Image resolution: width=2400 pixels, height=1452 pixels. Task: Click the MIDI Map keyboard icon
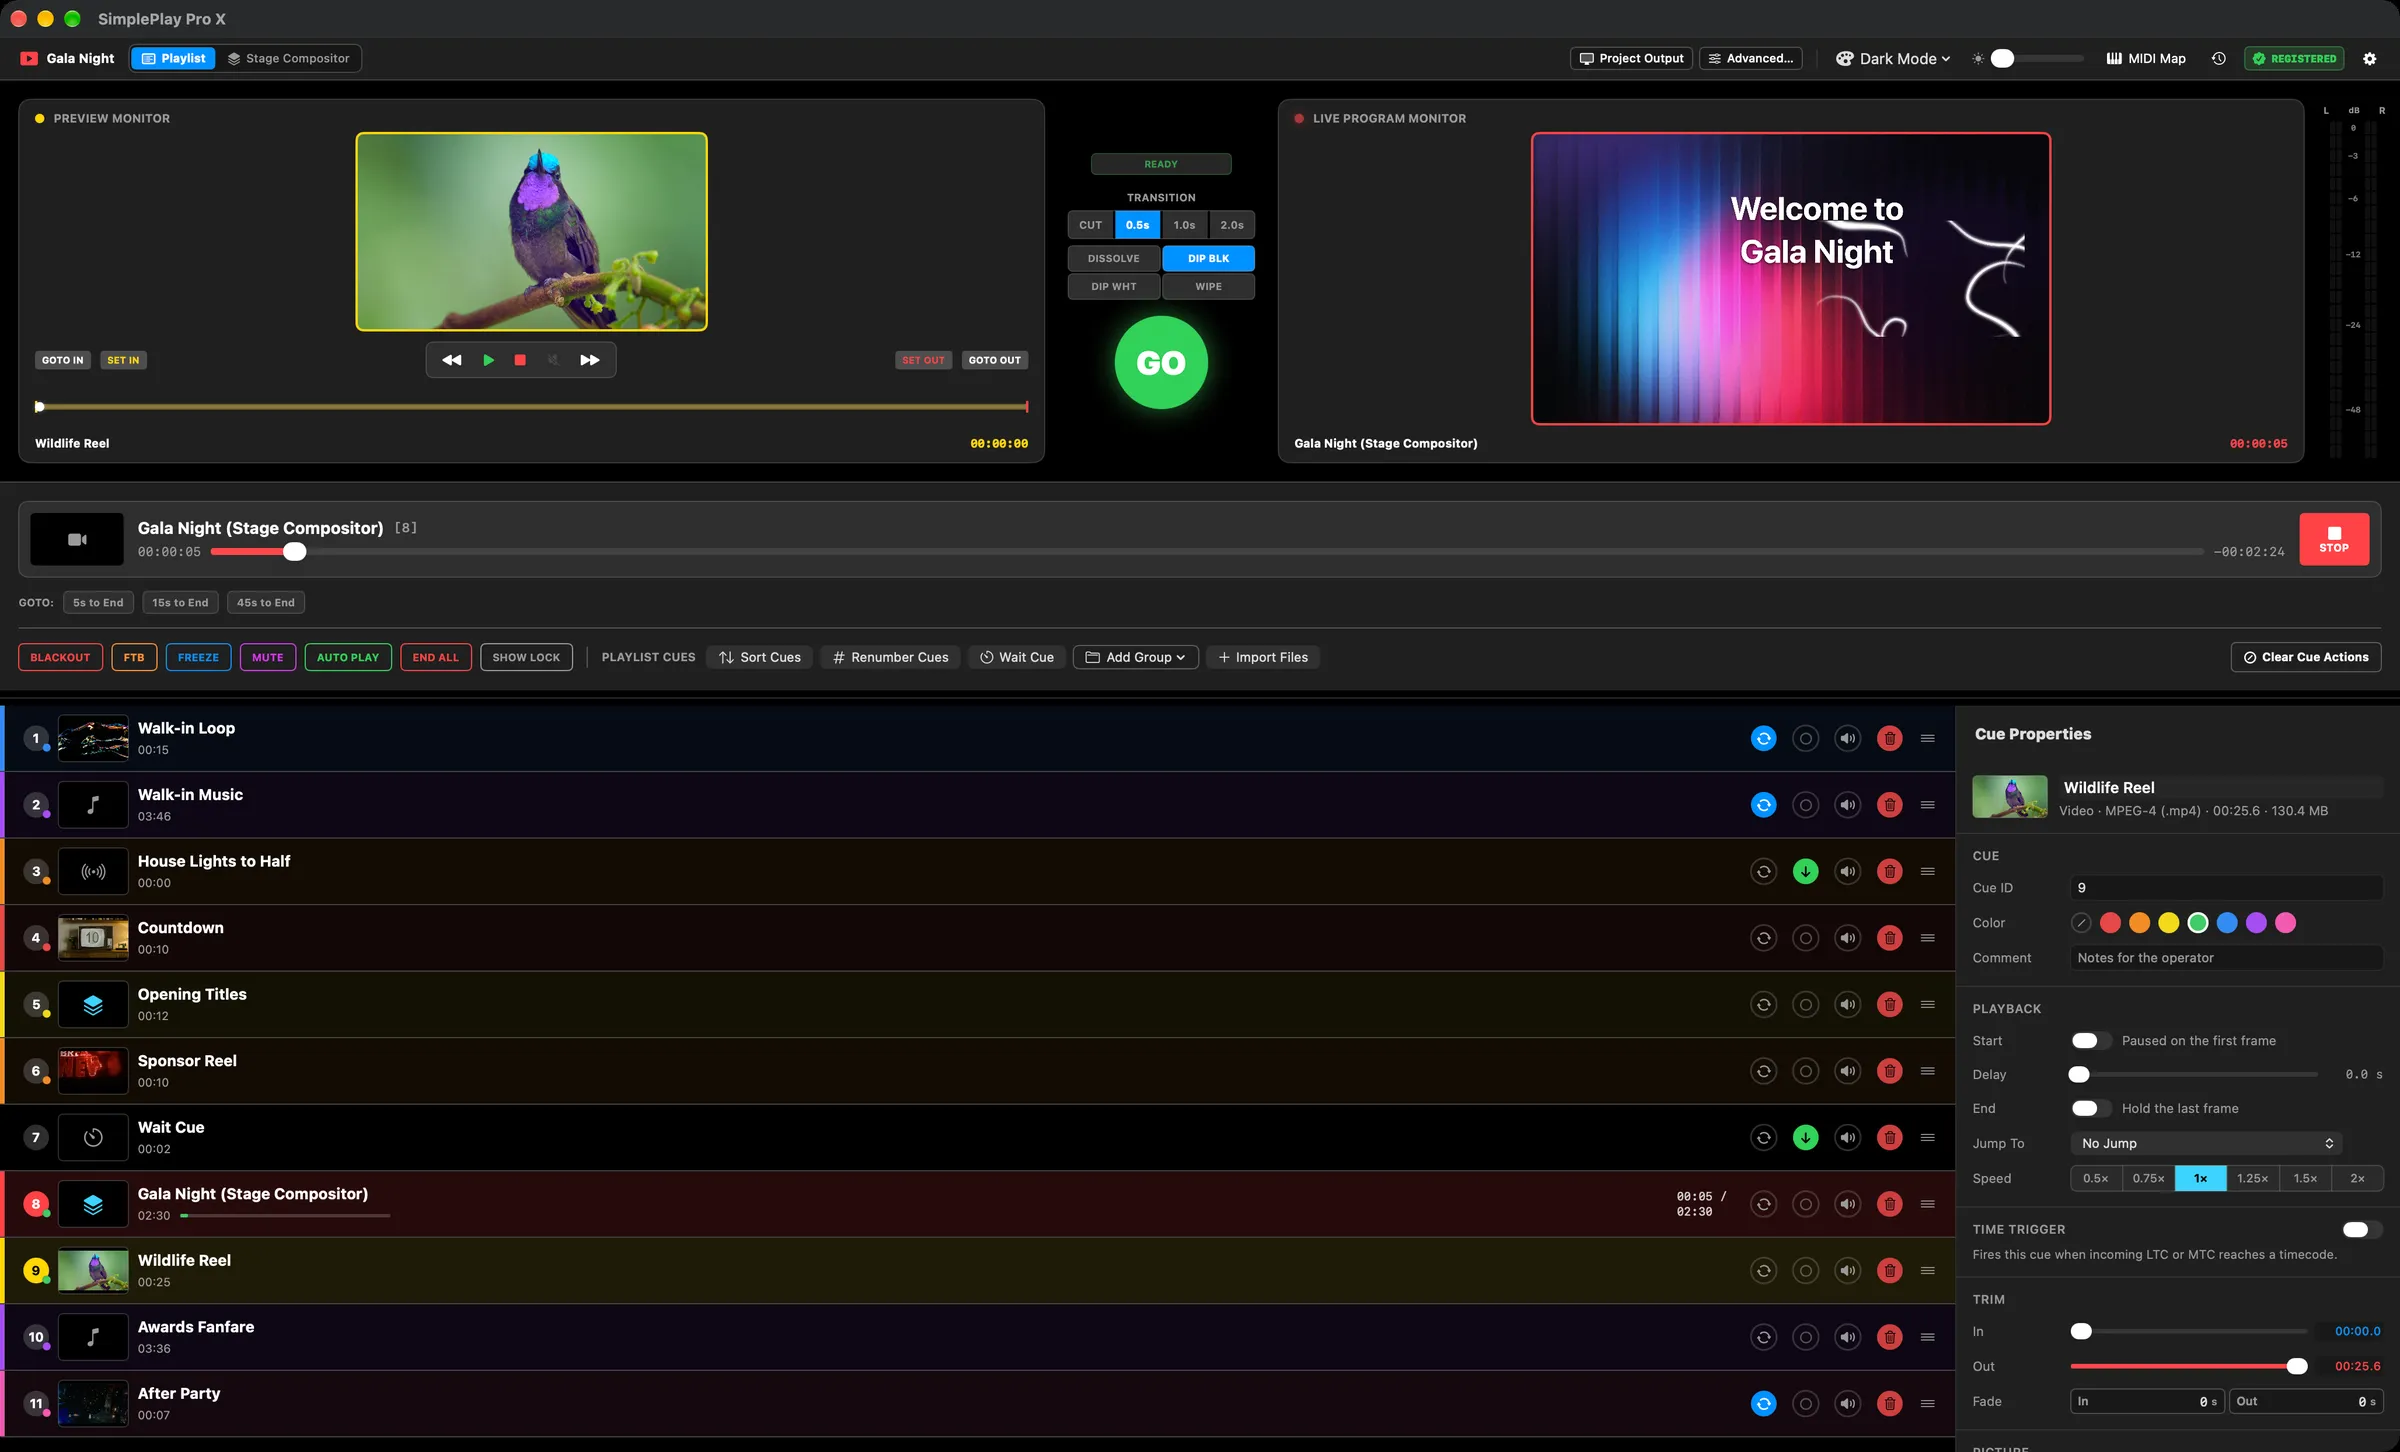click(2114, 59)
